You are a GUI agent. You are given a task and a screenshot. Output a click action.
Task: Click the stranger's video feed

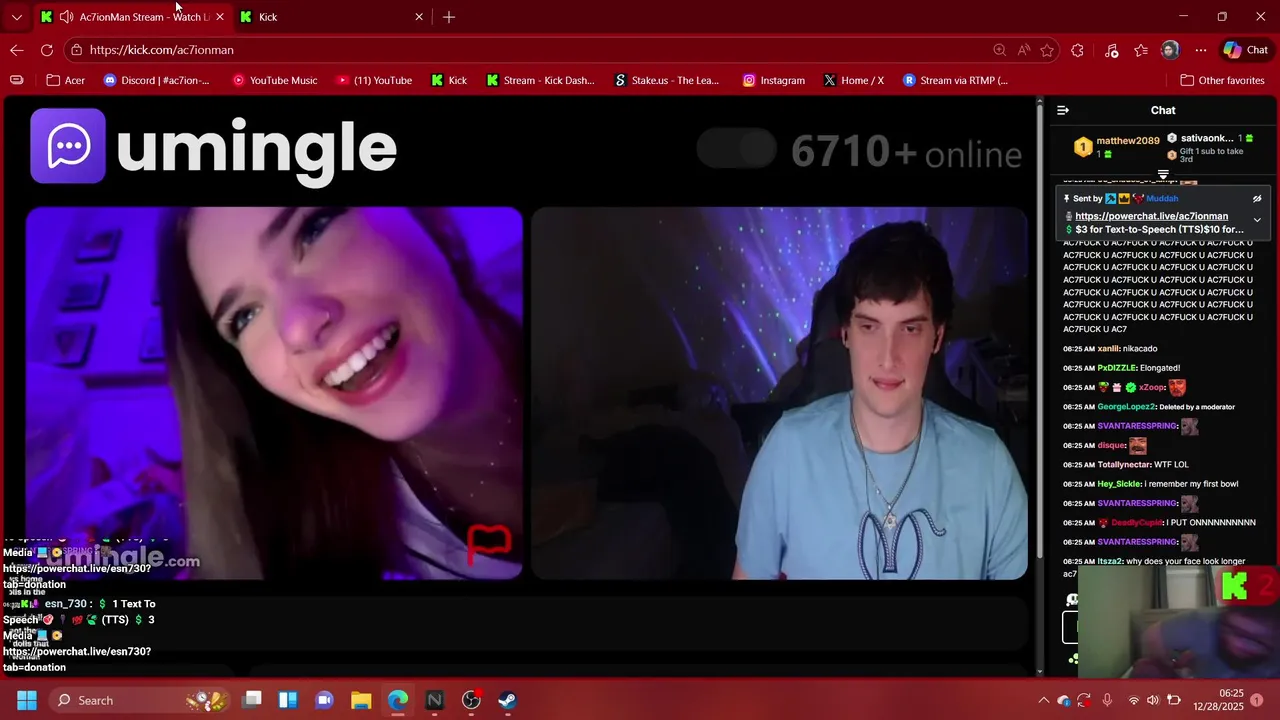(274, 393)
